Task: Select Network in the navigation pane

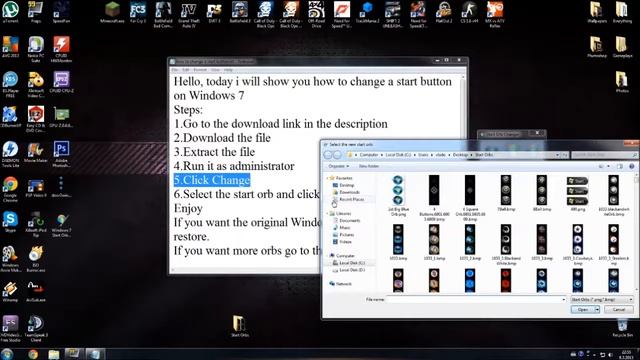Action: (x=340, y=284)
